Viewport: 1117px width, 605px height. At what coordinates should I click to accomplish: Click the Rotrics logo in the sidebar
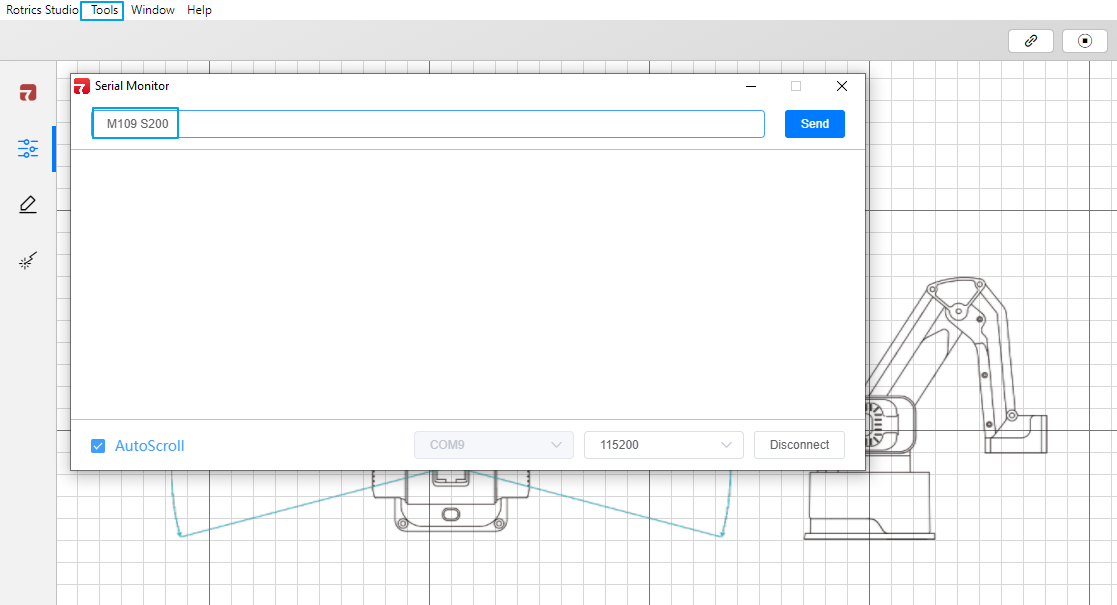pos(28,93)
